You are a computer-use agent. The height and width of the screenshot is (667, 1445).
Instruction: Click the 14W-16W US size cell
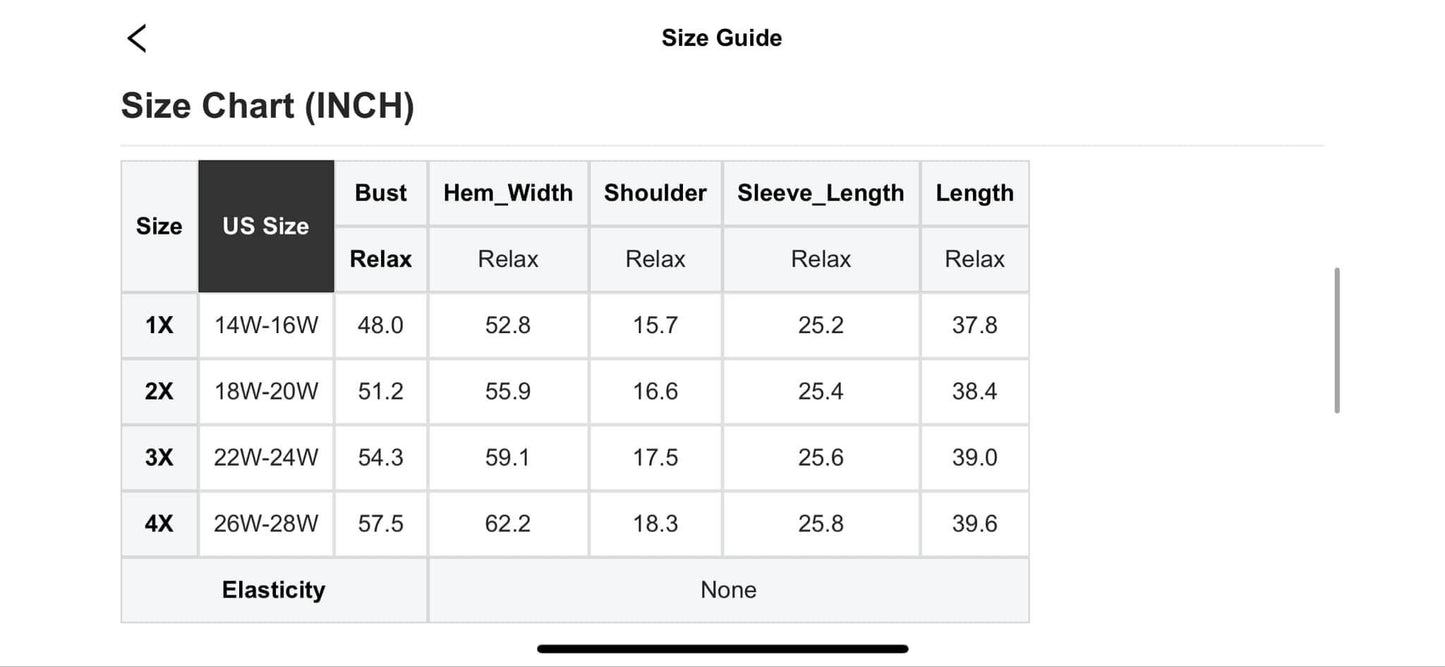tap(266, 325)
